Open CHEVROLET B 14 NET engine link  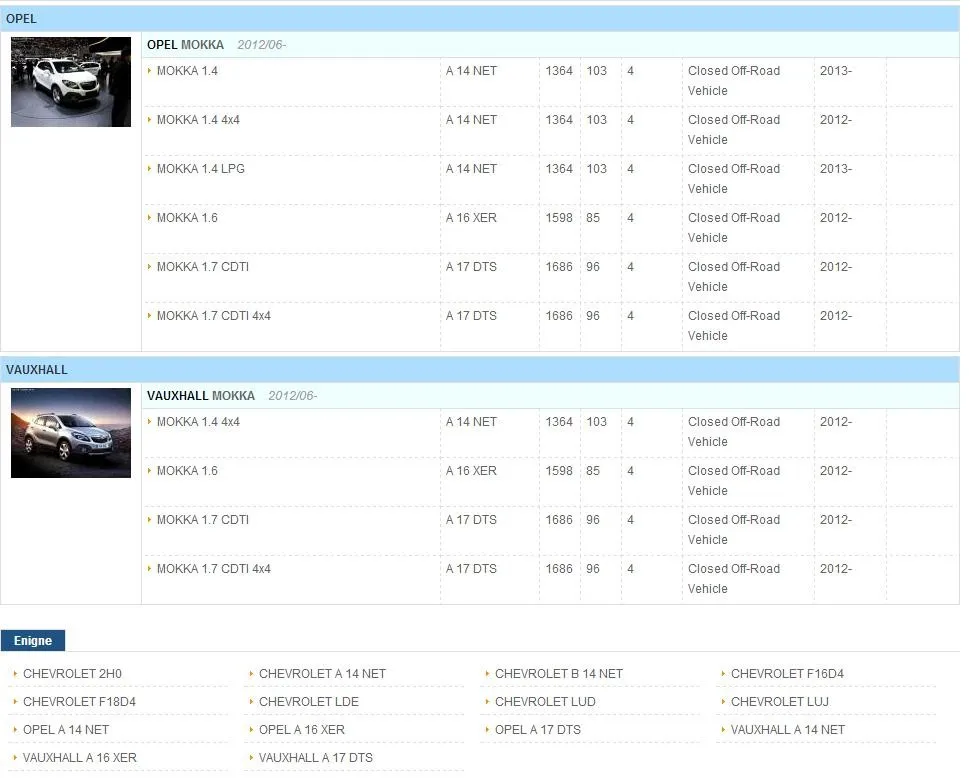point(559,674)
